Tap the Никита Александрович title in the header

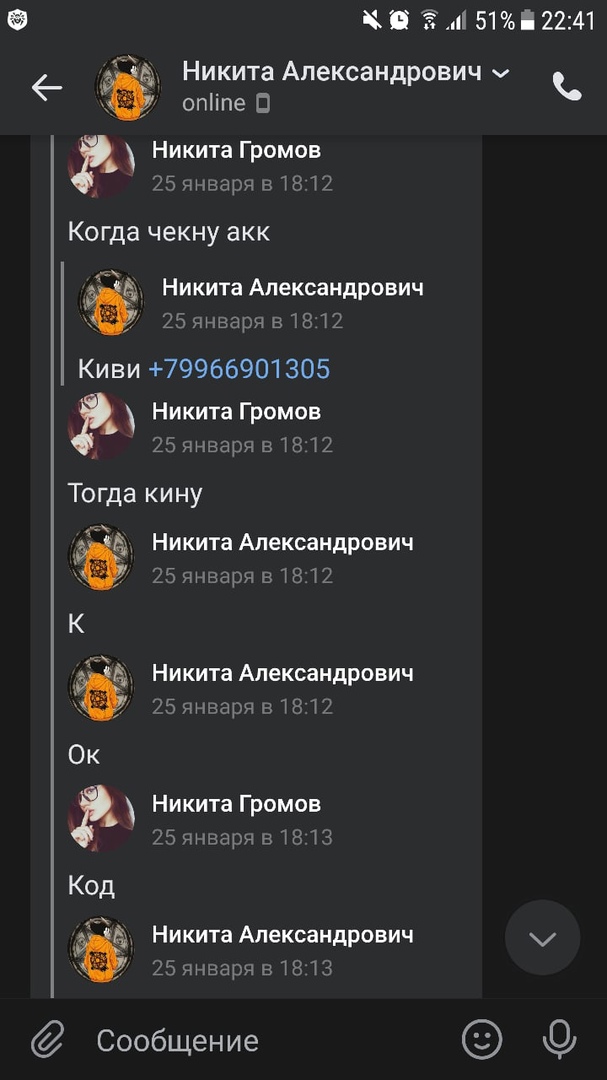pyautogui.click(x=332, y=72)
